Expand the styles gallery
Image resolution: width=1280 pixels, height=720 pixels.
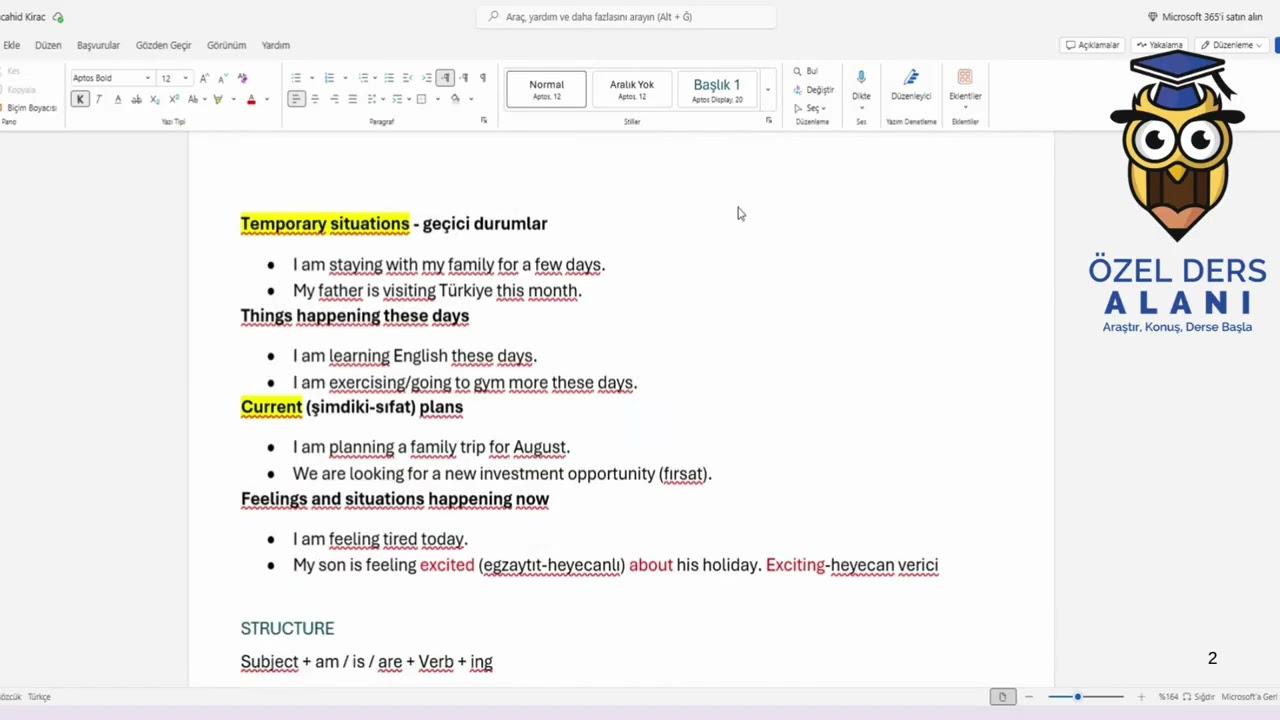[x=768, y=90]
